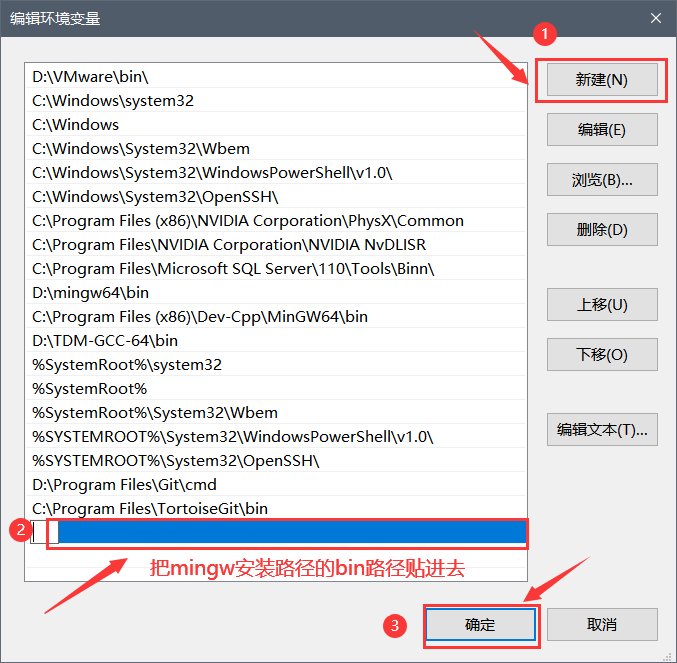Select the C:\Windows\system32 entry
This screenshot has width=677, height=663.
(x=276, y=101)
